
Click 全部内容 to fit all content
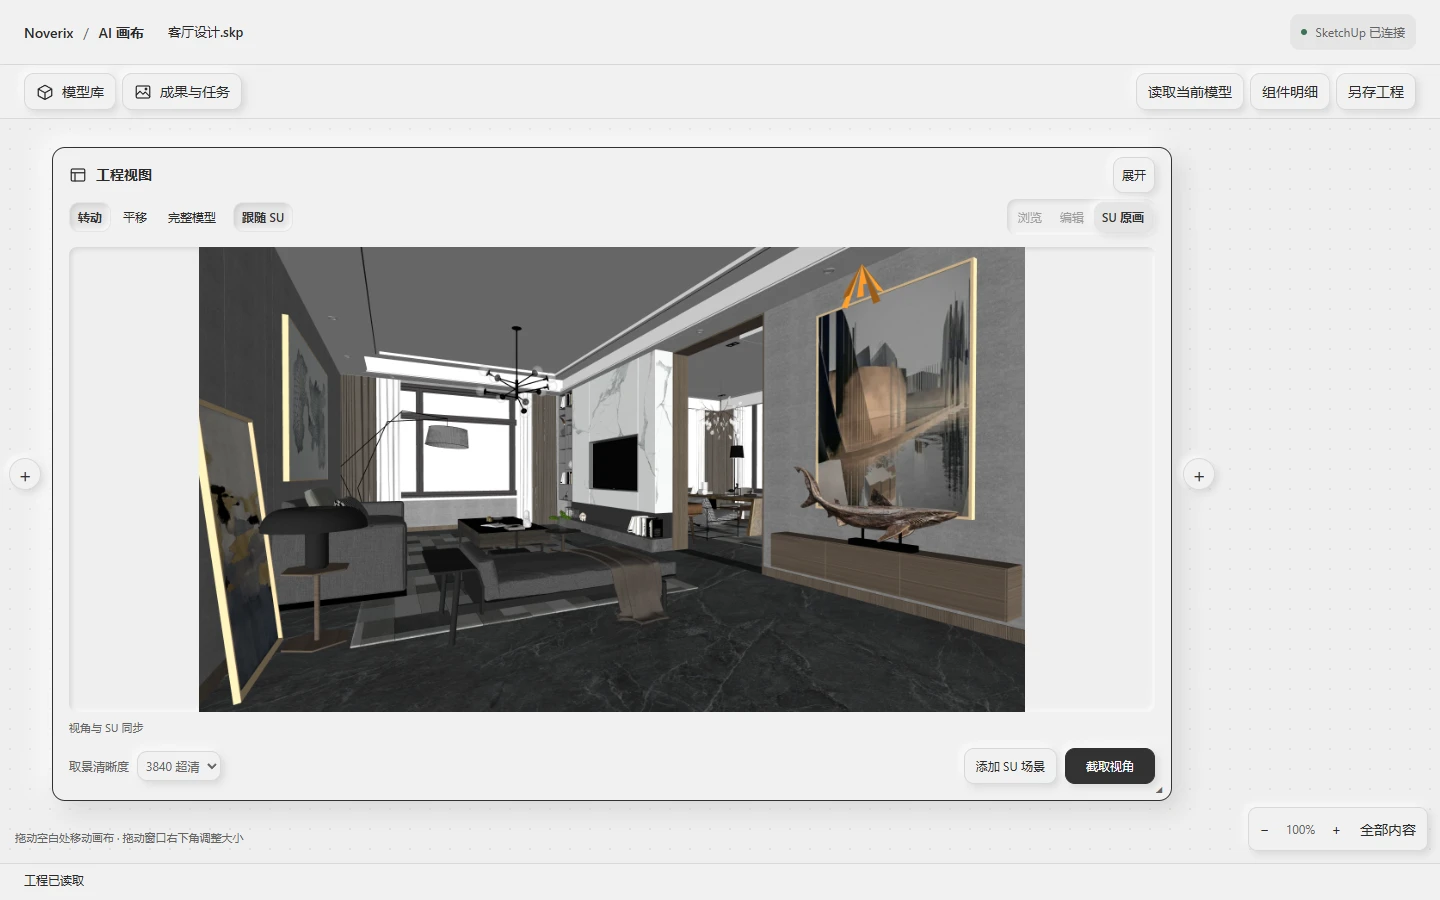click(x=1388, y=830)
